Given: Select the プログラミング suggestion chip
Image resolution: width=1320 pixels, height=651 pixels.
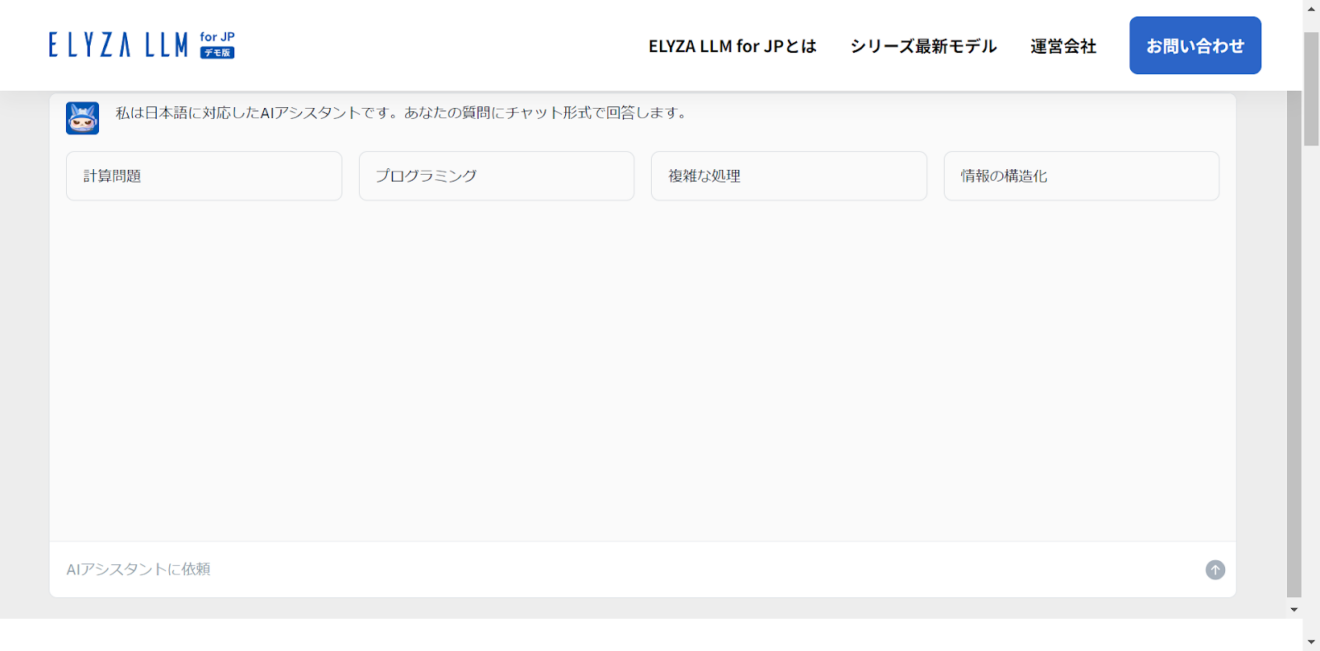Looking at the screenshot, I should click(496, 175).
